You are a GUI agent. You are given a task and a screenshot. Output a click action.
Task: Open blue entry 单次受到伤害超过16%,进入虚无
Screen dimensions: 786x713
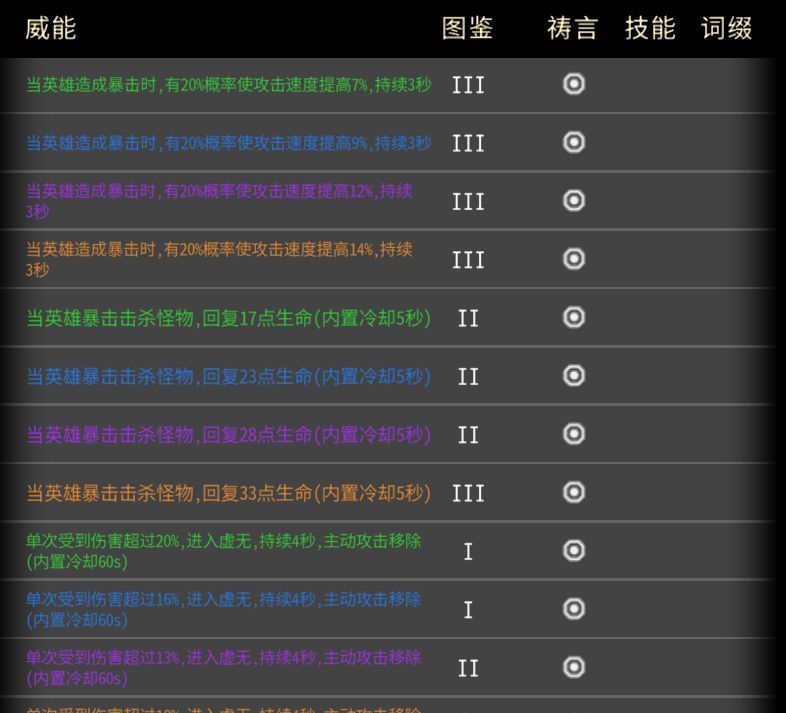tap(224, 609)
